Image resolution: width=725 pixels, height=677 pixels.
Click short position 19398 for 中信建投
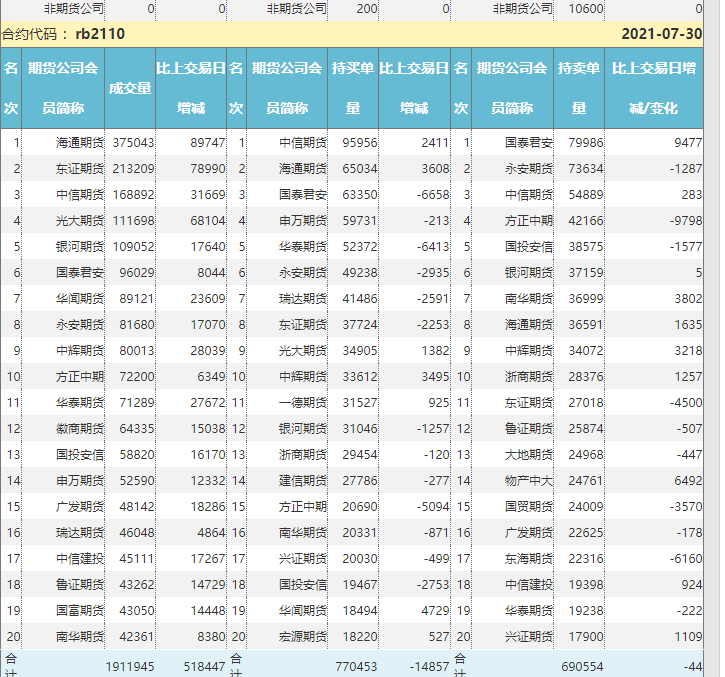coord(586,585)
